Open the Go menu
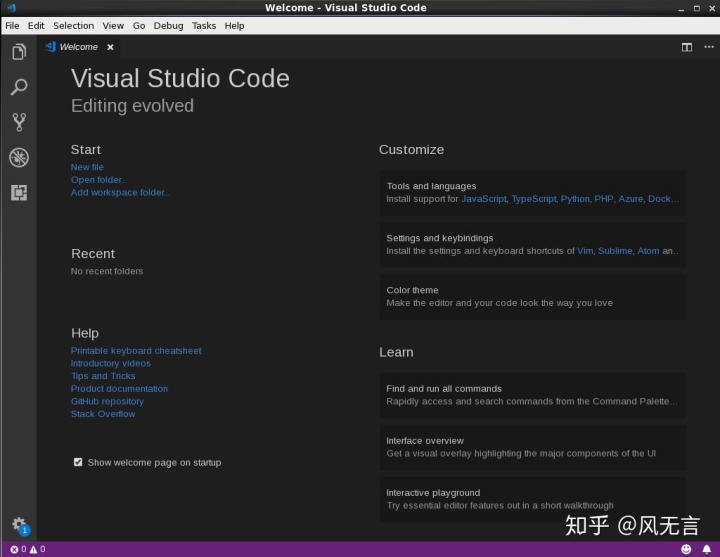Viewport: 720px width, 557px height. pyautogui.click(x=139, y=26)
